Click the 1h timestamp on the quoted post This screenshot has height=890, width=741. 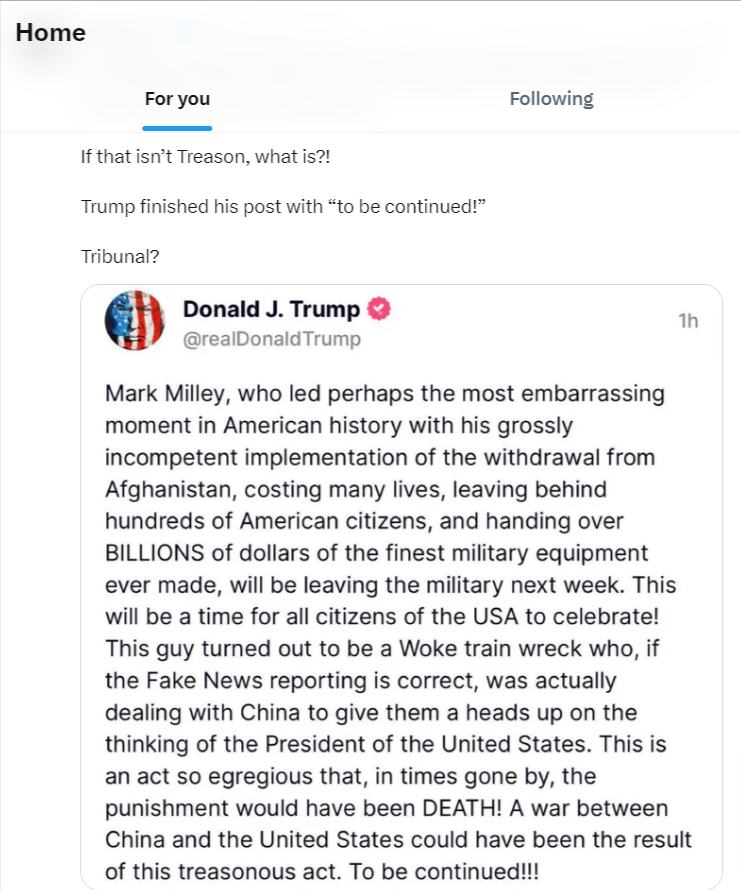688,320
